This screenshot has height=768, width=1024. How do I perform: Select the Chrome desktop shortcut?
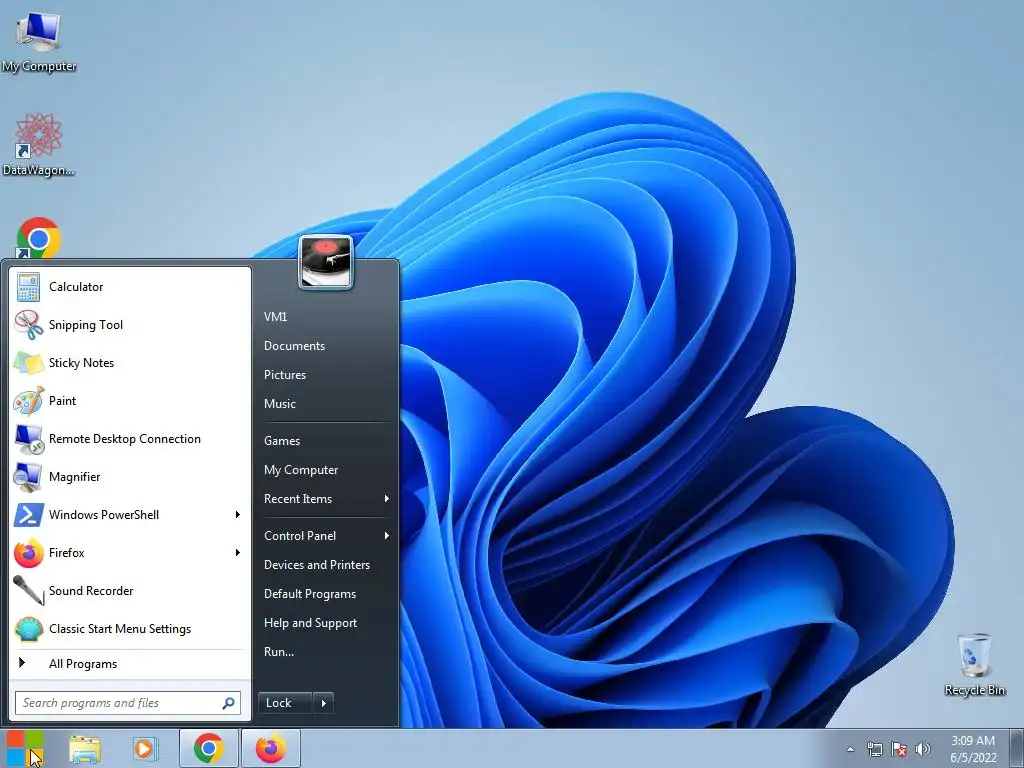tap(39, 238)
